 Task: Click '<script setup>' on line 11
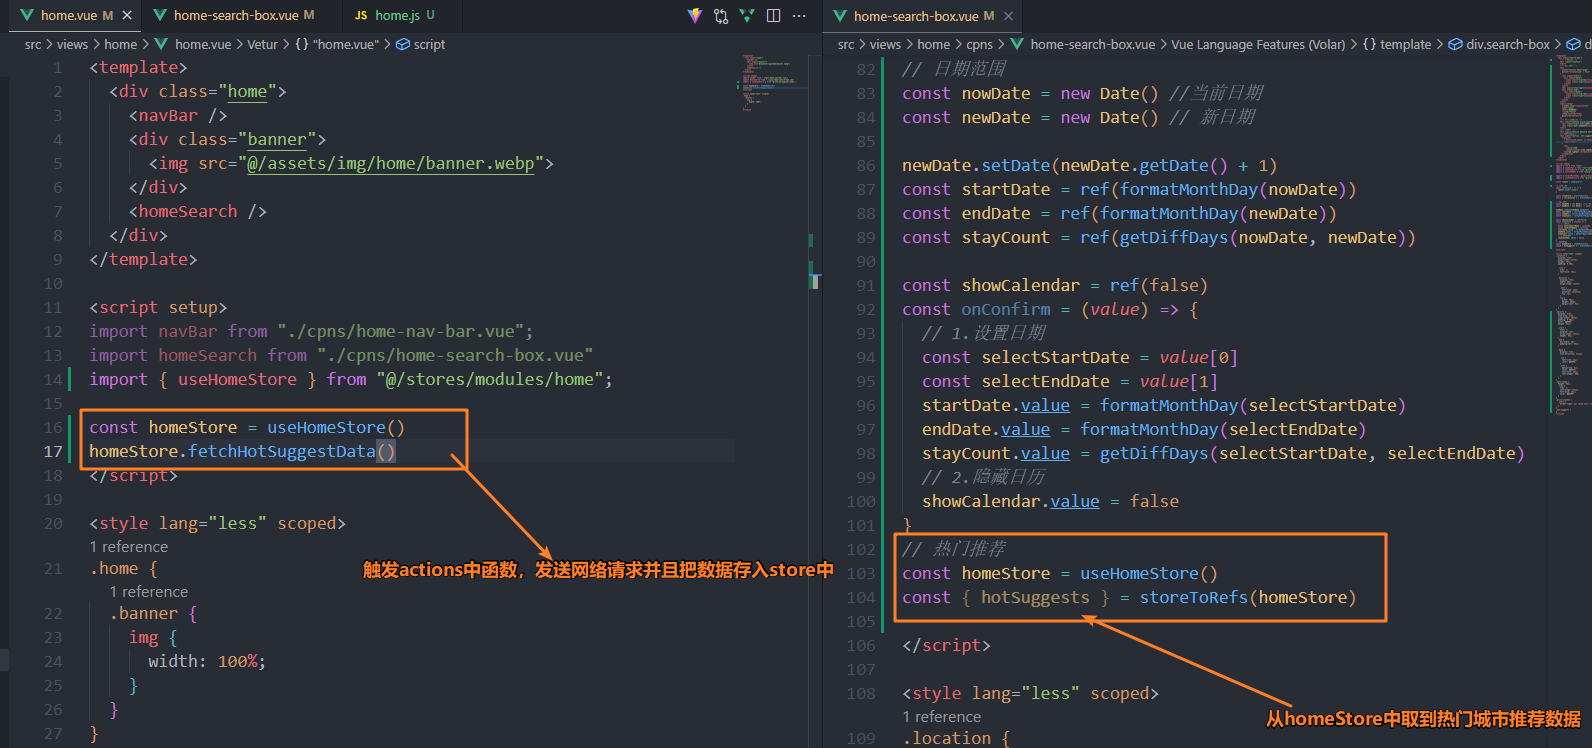click(x=158, y=307)
